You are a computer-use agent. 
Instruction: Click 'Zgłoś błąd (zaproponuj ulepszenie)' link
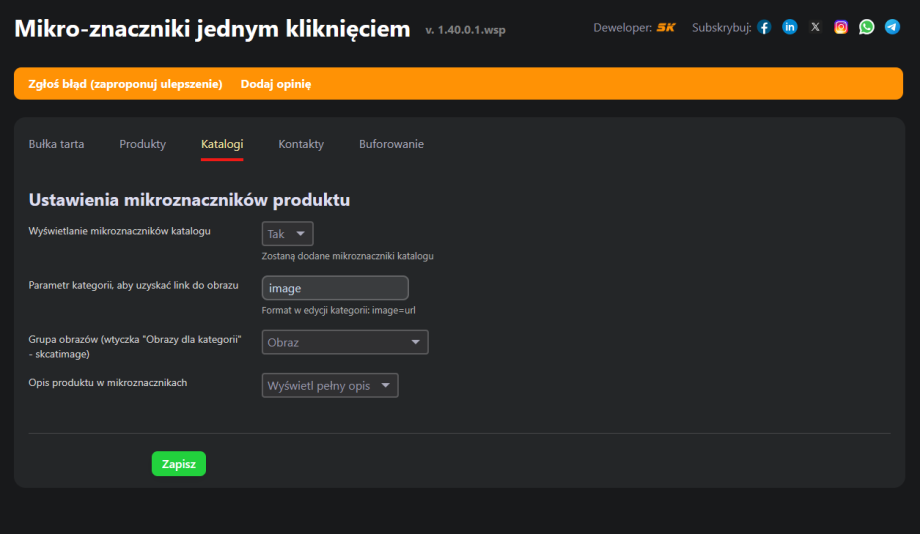click(126, 84)
